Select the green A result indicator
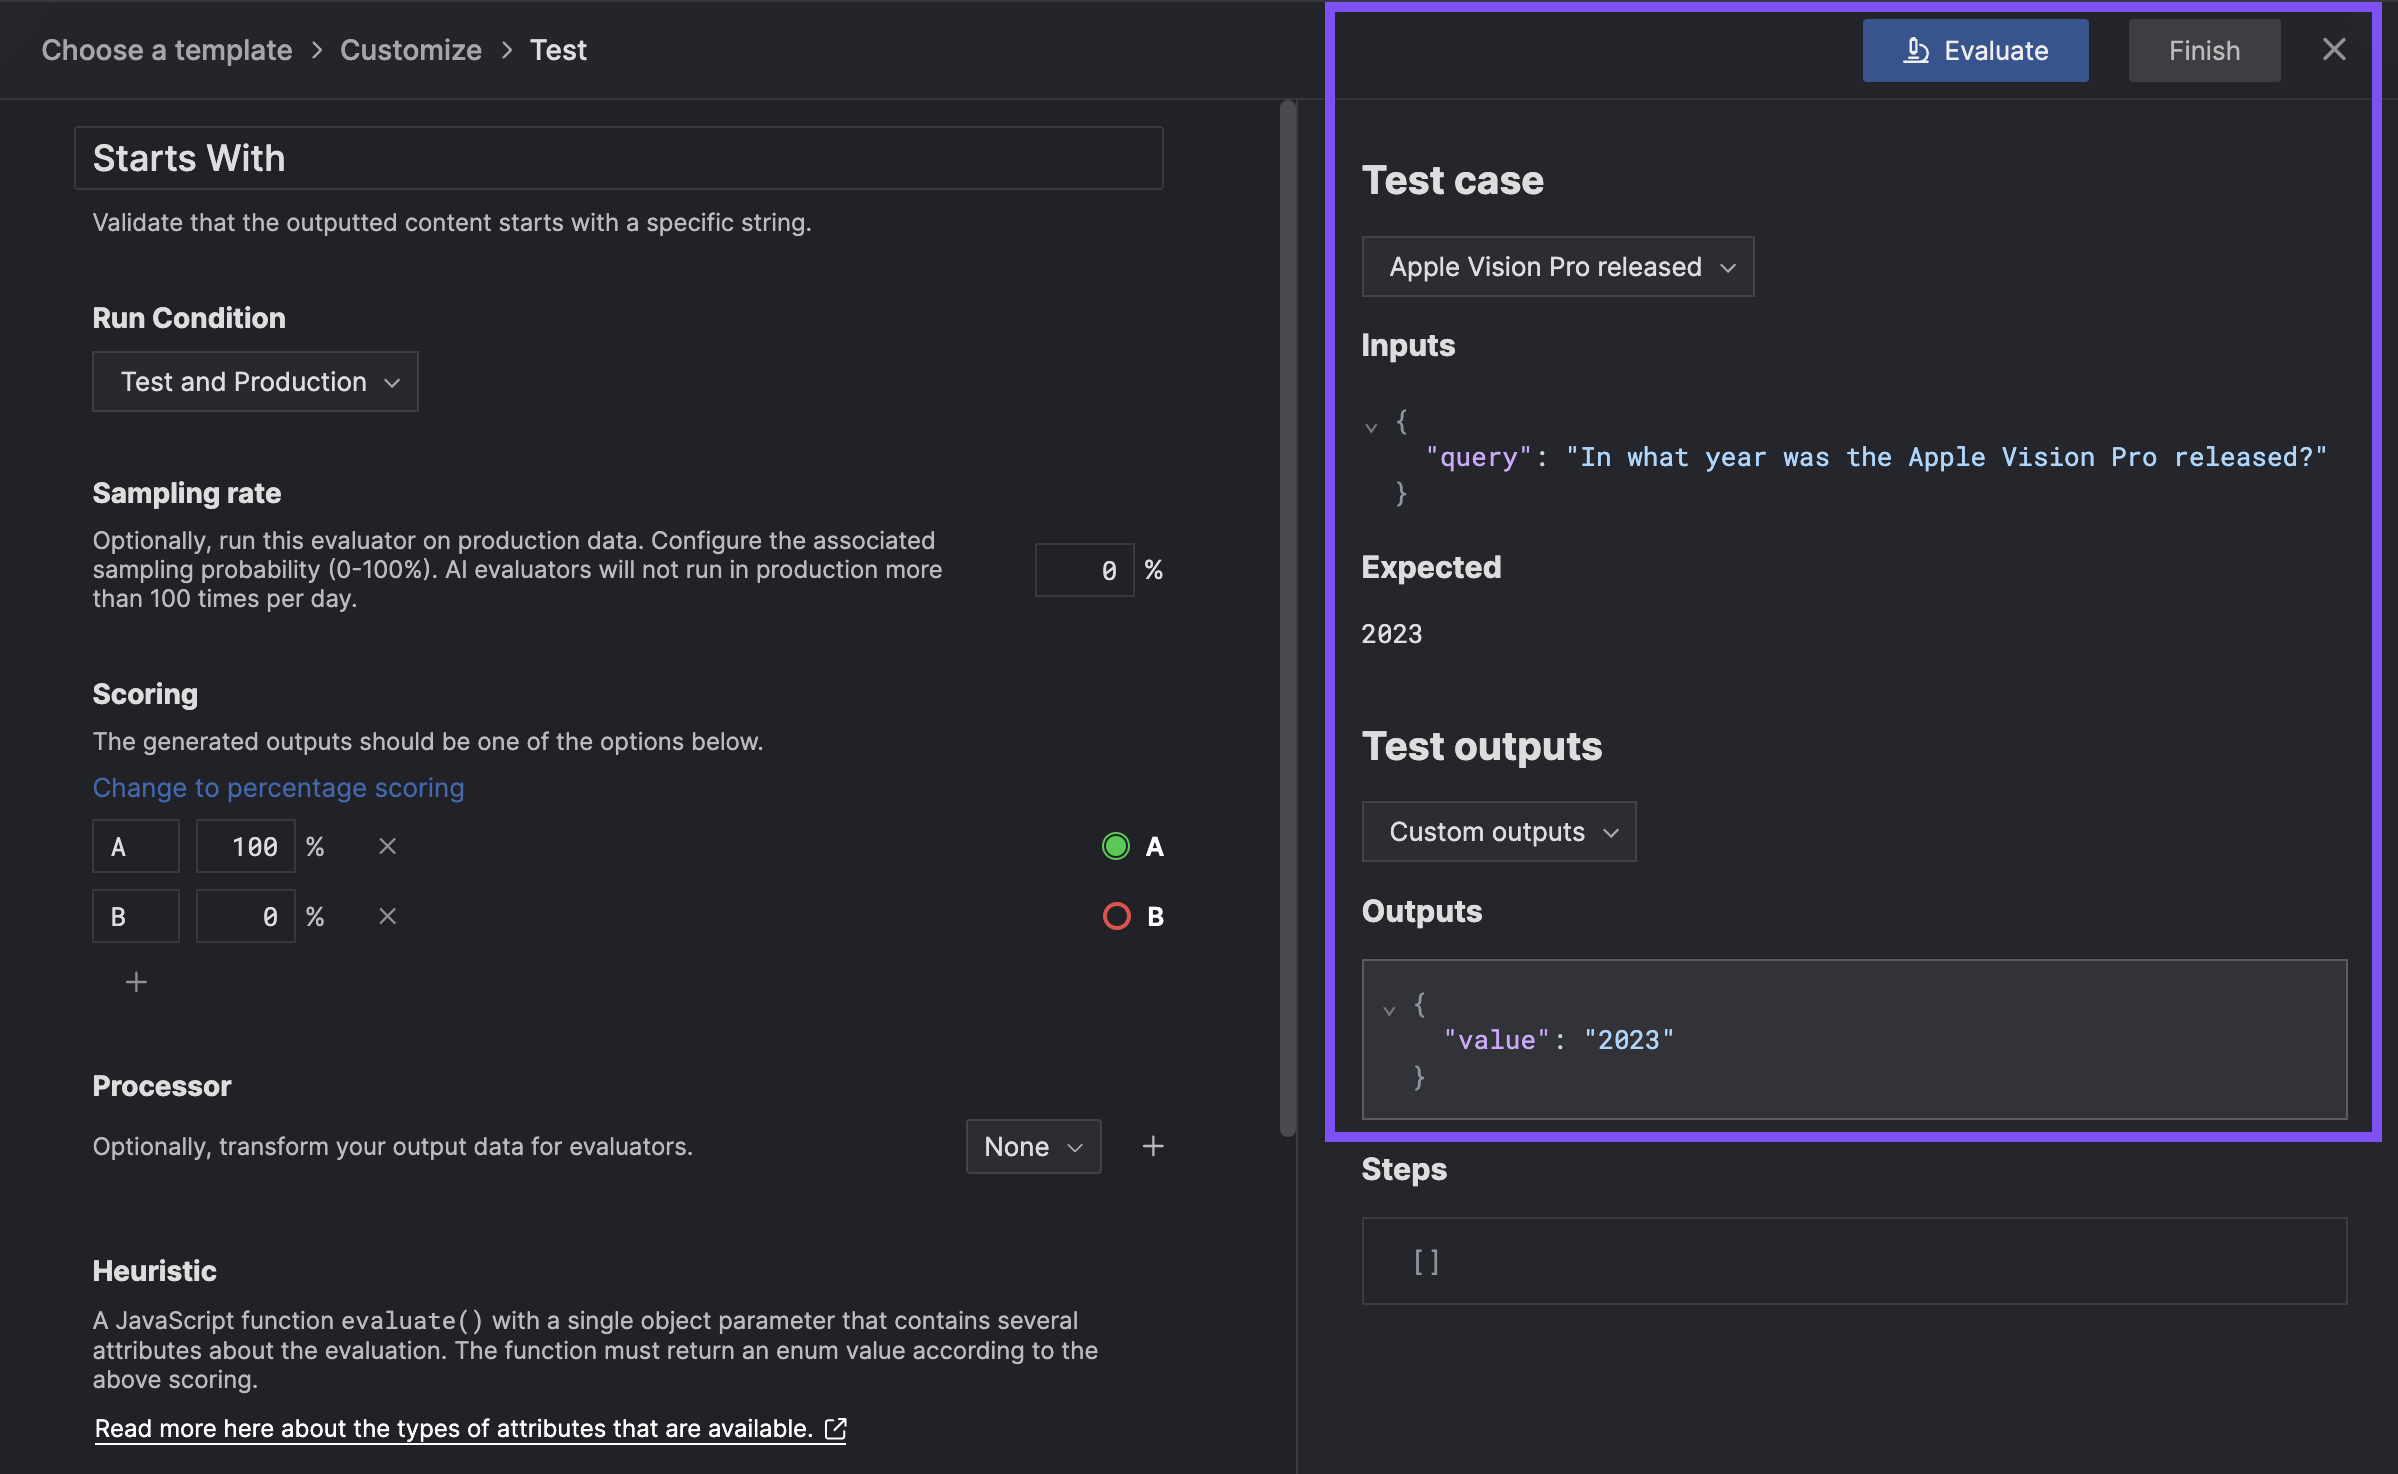Viewport: 2398px width, 1474px height. coord(1116,846)
